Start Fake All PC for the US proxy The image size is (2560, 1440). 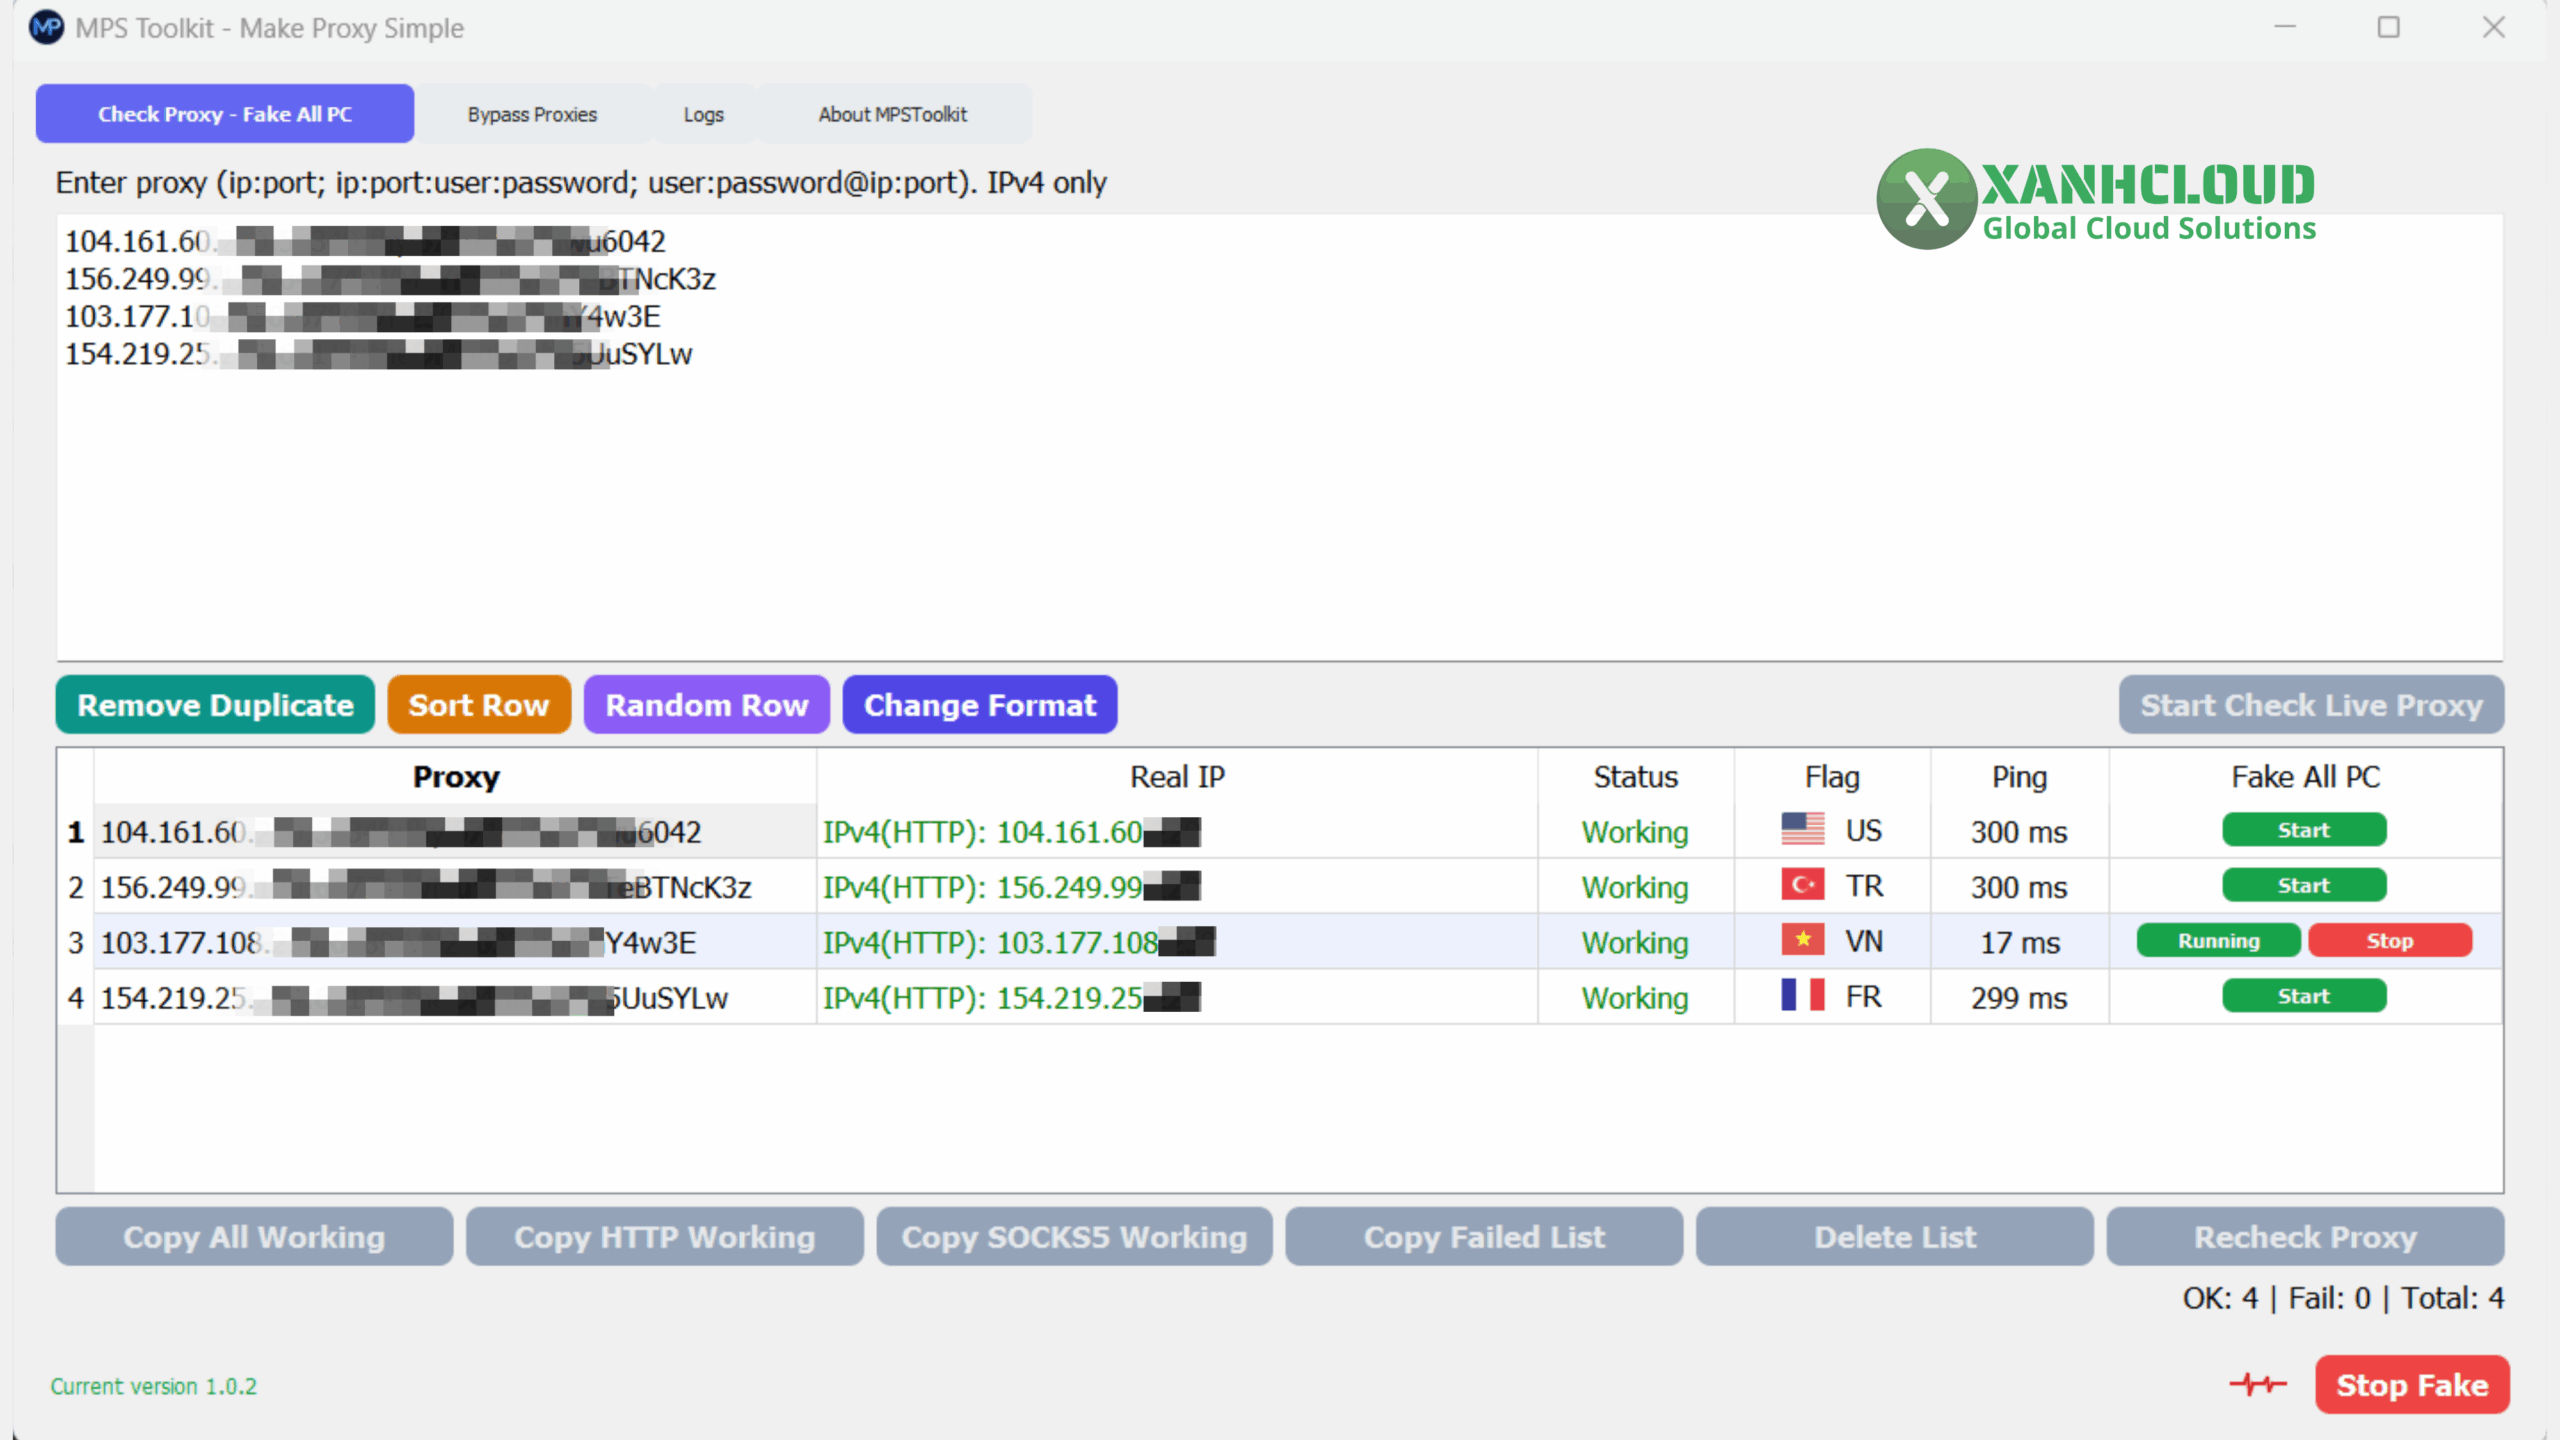pyautogui.click(x=2303, y=830)
